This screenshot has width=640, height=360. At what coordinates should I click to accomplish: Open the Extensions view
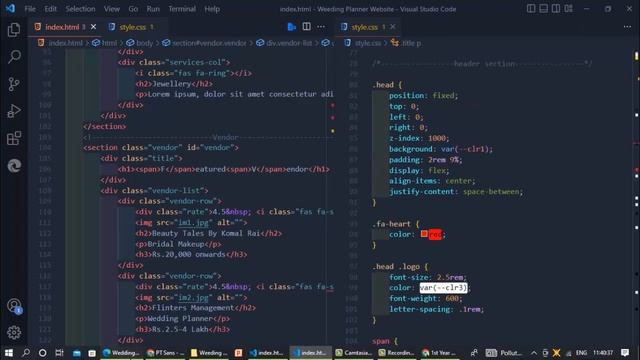tap(14, 138)
